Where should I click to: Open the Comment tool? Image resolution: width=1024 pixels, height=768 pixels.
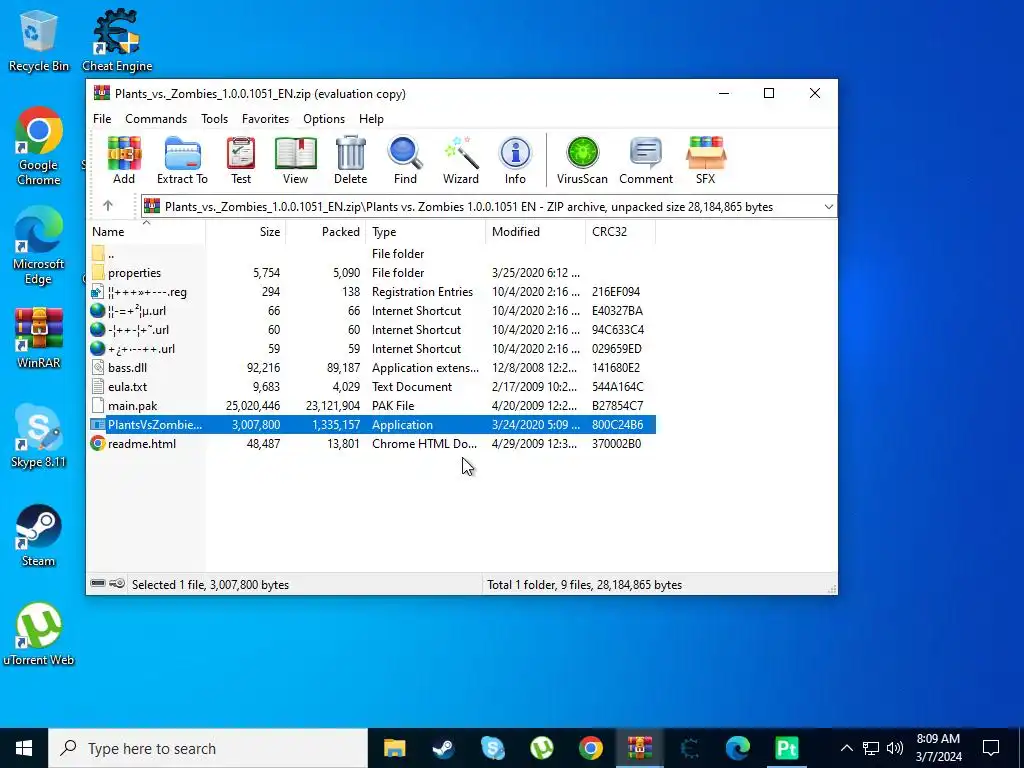646,160
